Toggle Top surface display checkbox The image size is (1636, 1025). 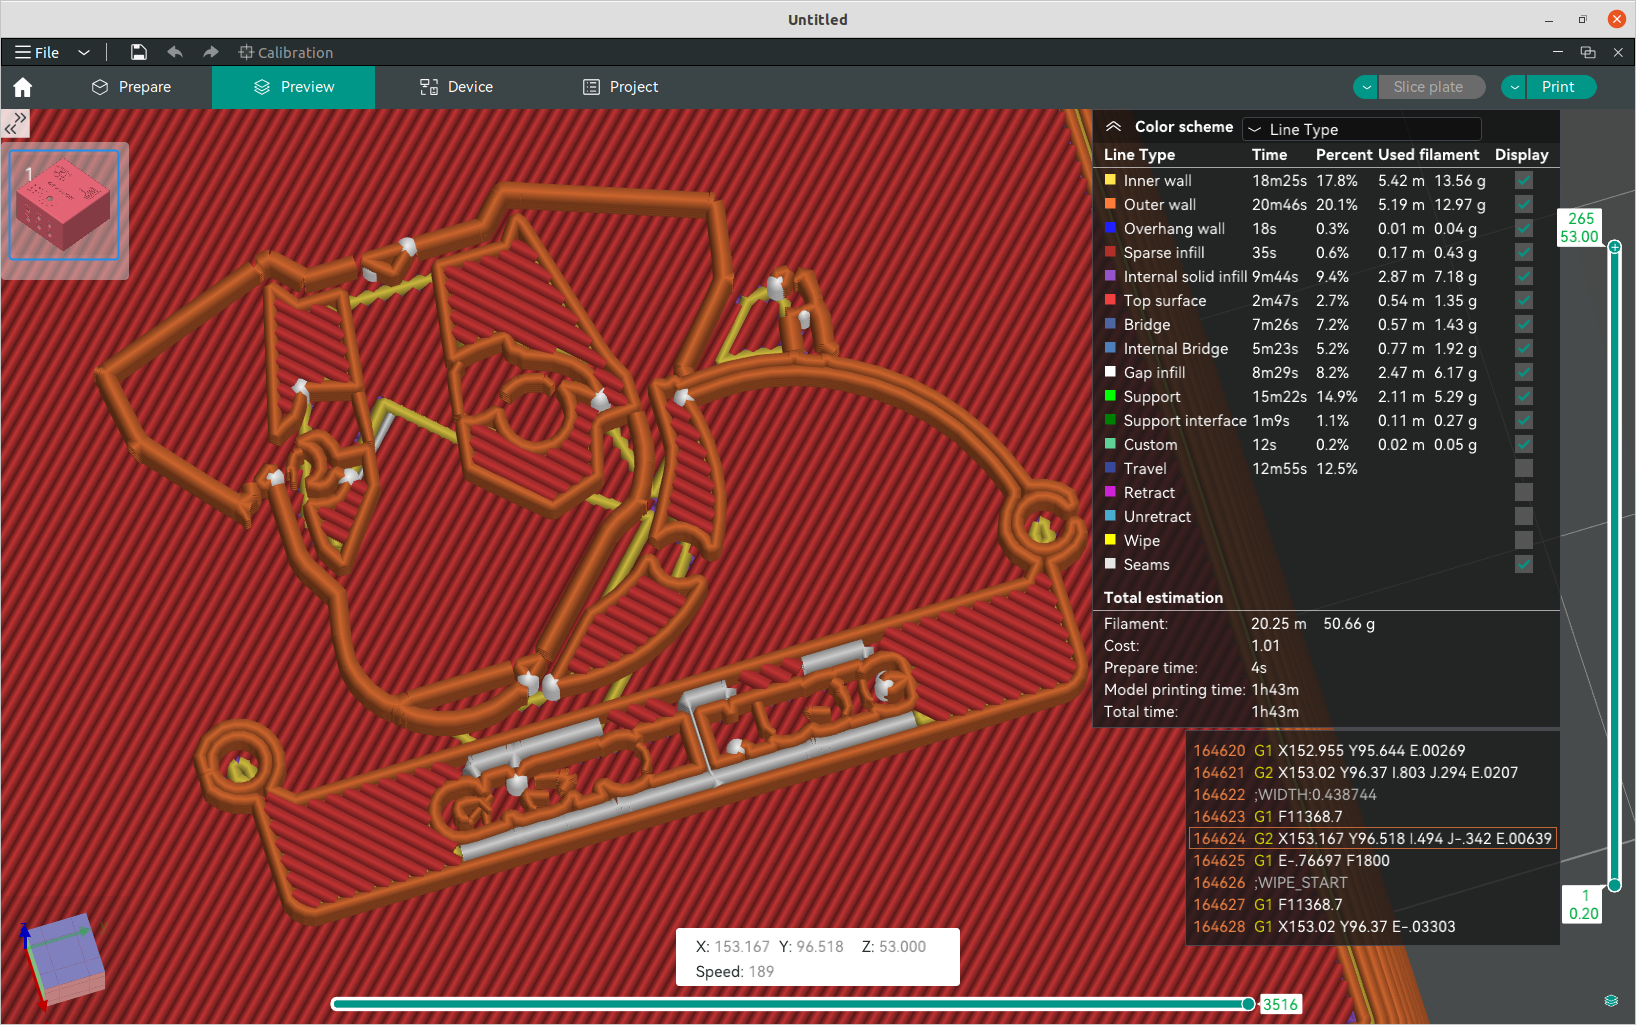1524,300
